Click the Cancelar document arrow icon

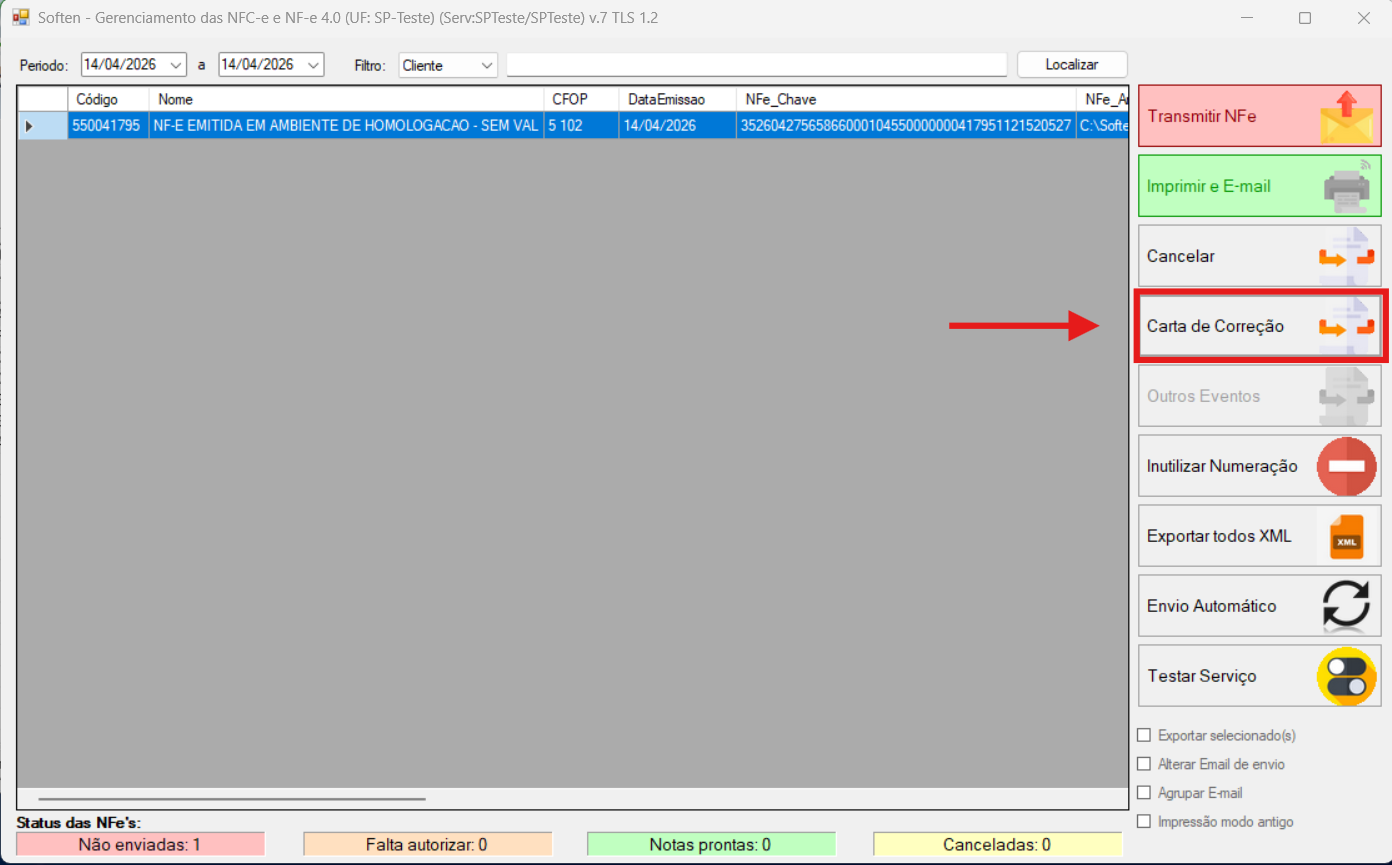pos(1347,256)
